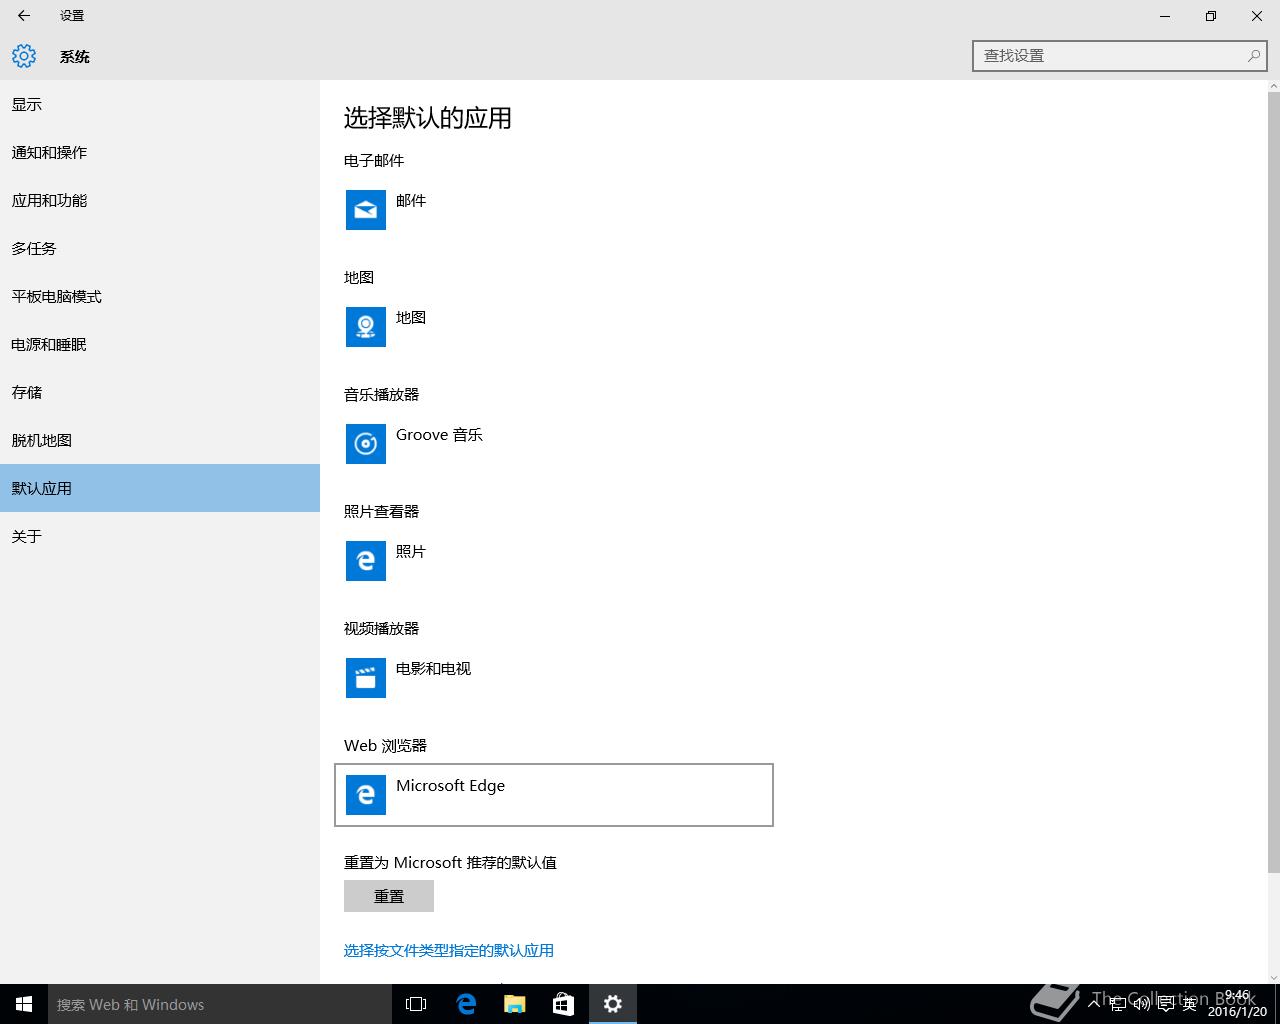Click the taskbar 搜索 Web 和 Windows box
The height and width of the screenshot is (1024, 1280).
[220, 1004]
